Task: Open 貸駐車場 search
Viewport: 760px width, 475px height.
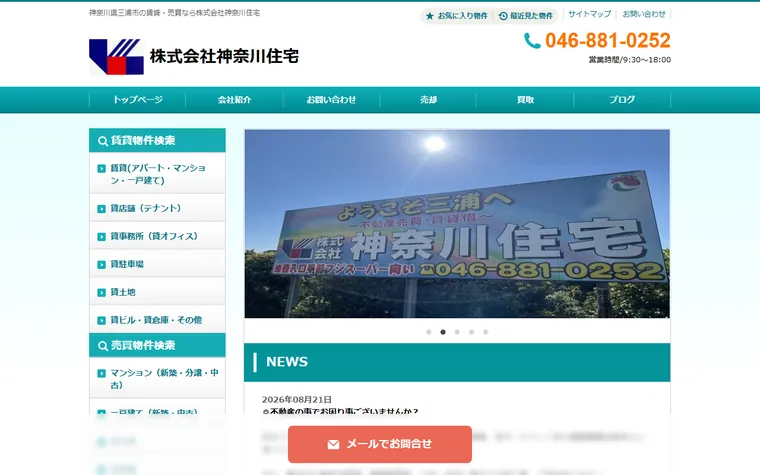Action: pyautogui.click(x=157, y=264)
